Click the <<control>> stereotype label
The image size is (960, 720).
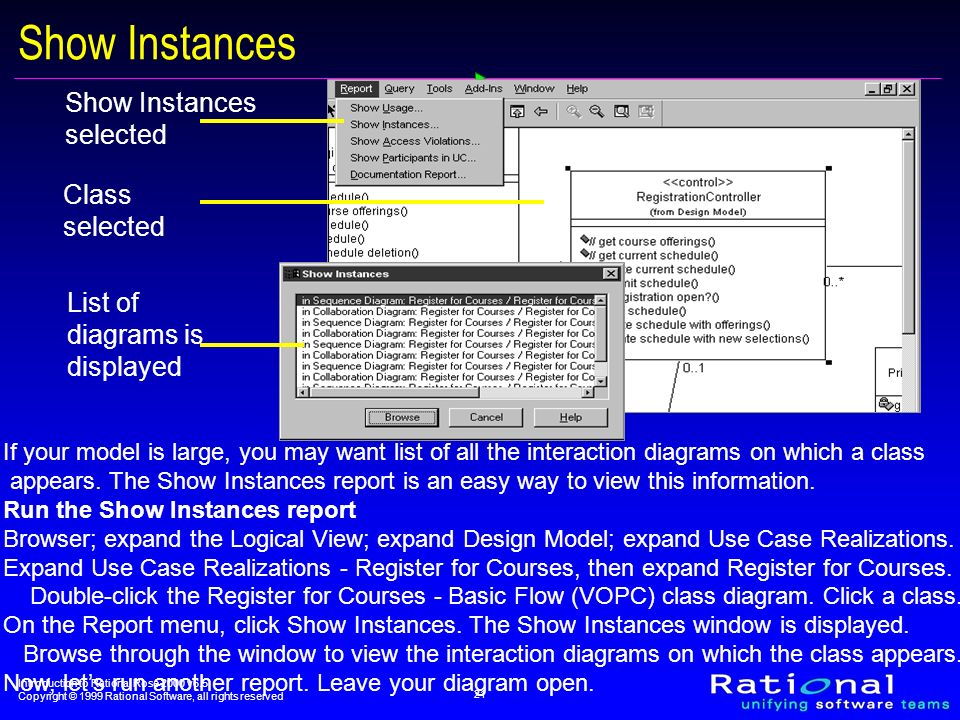698,182
